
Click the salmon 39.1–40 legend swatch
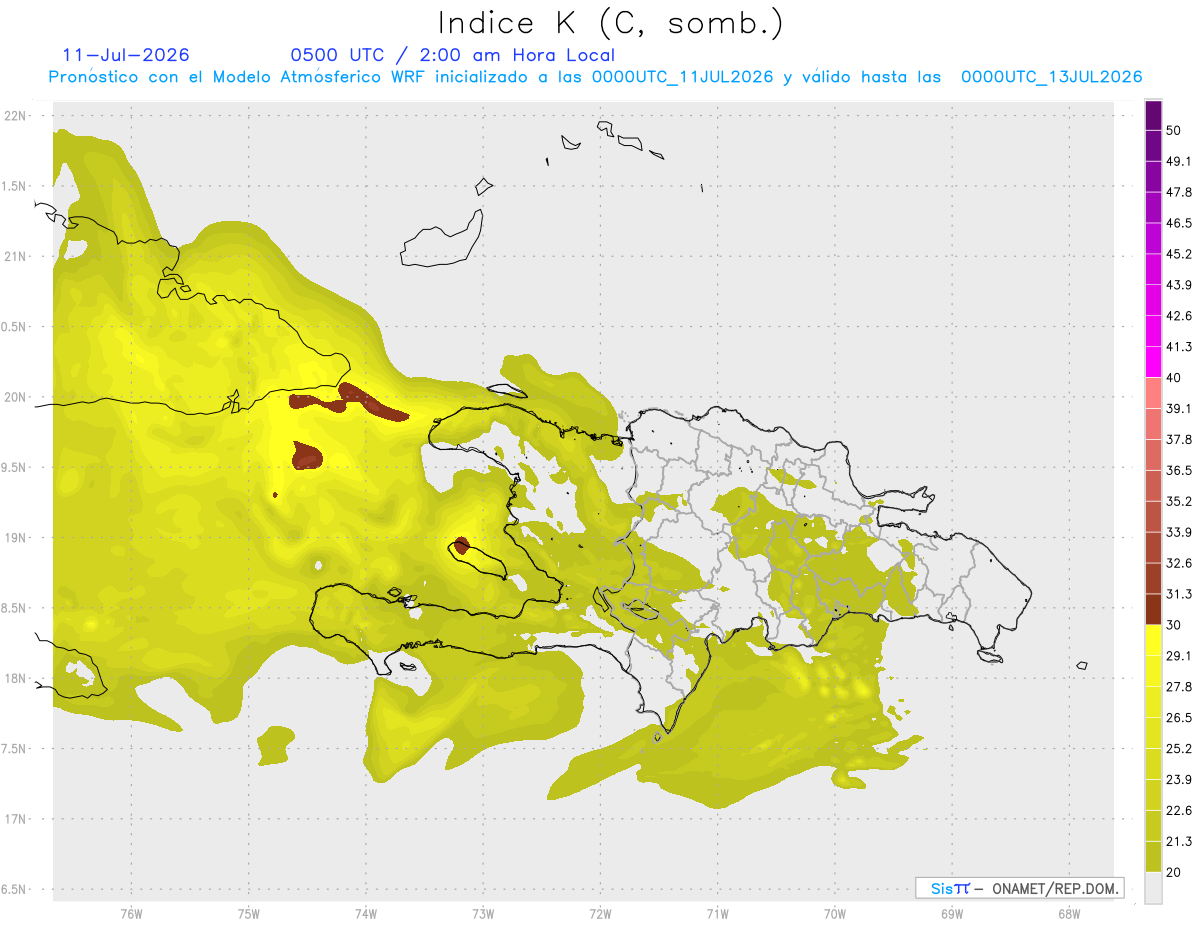pos(1153,393)
